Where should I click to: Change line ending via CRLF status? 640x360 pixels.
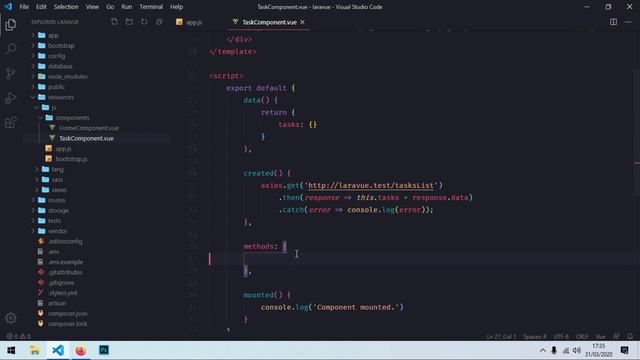[582, 336]
